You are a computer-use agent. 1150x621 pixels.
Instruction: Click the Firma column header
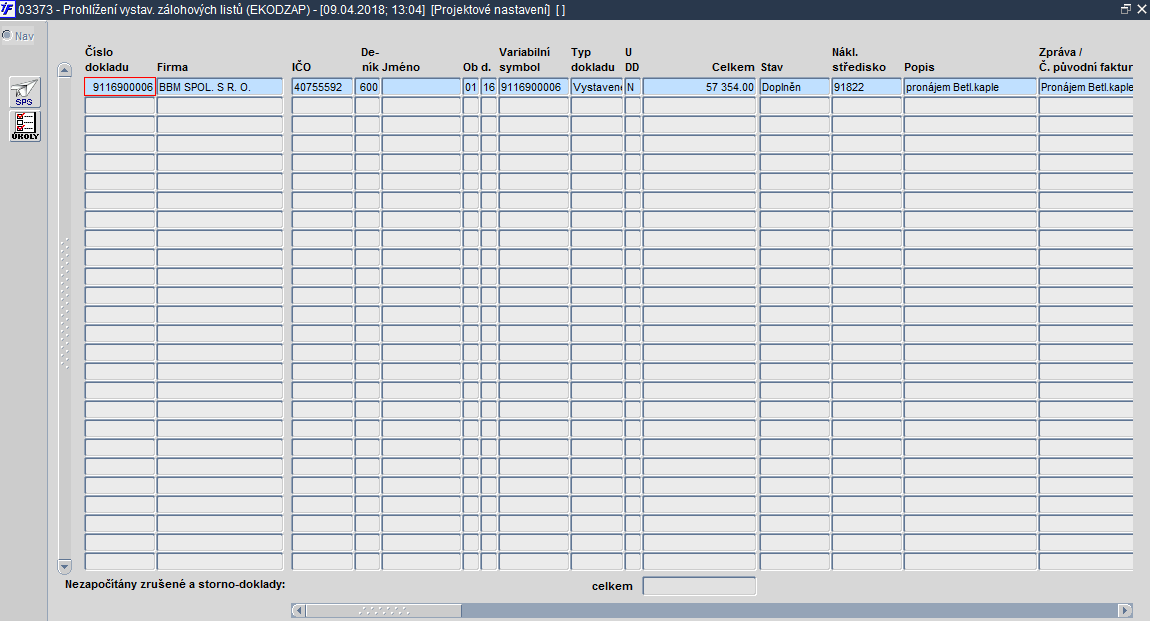tap(172, 67)
